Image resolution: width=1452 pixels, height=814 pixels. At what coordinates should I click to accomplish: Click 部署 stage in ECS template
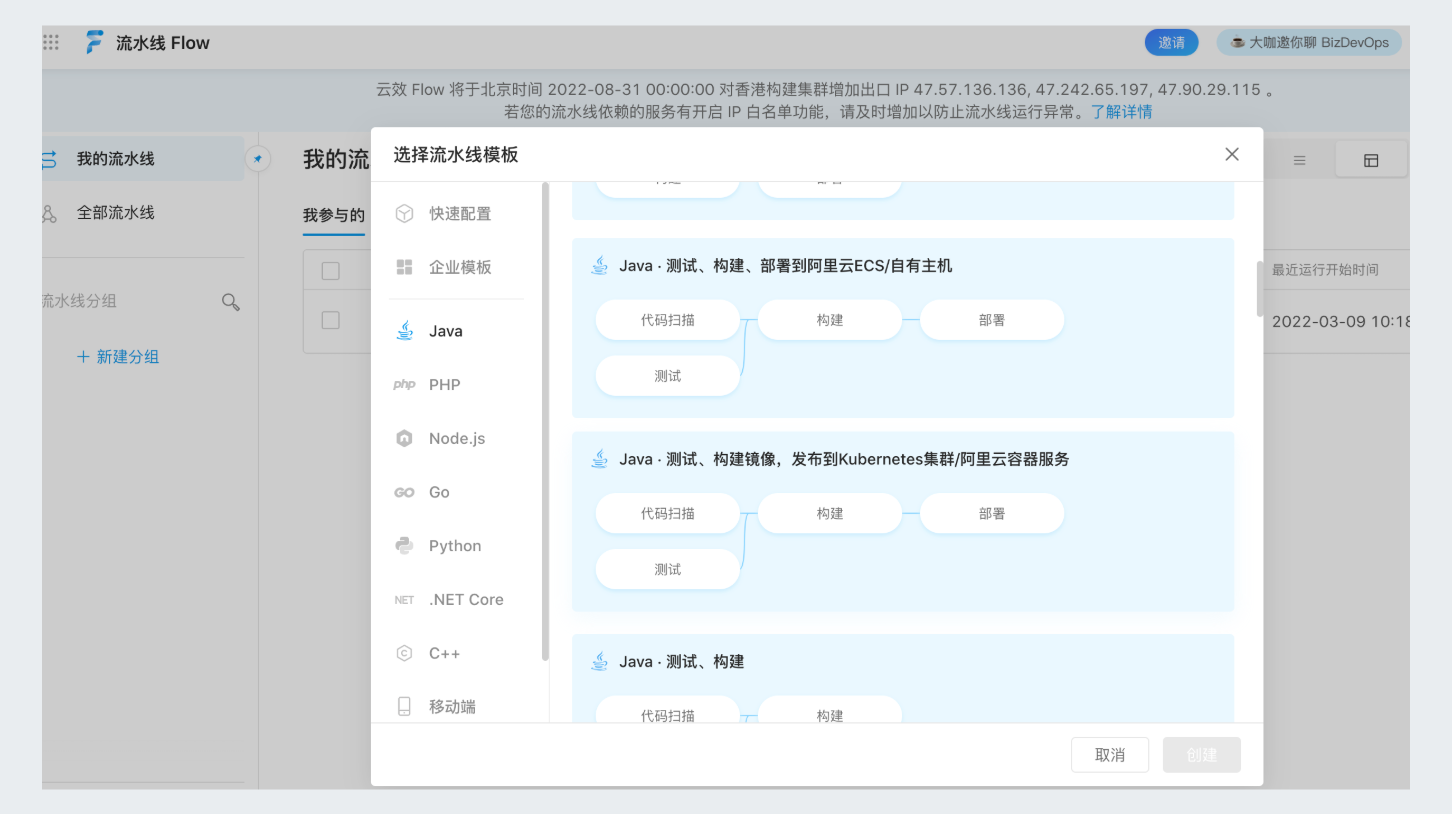point(992,320)
